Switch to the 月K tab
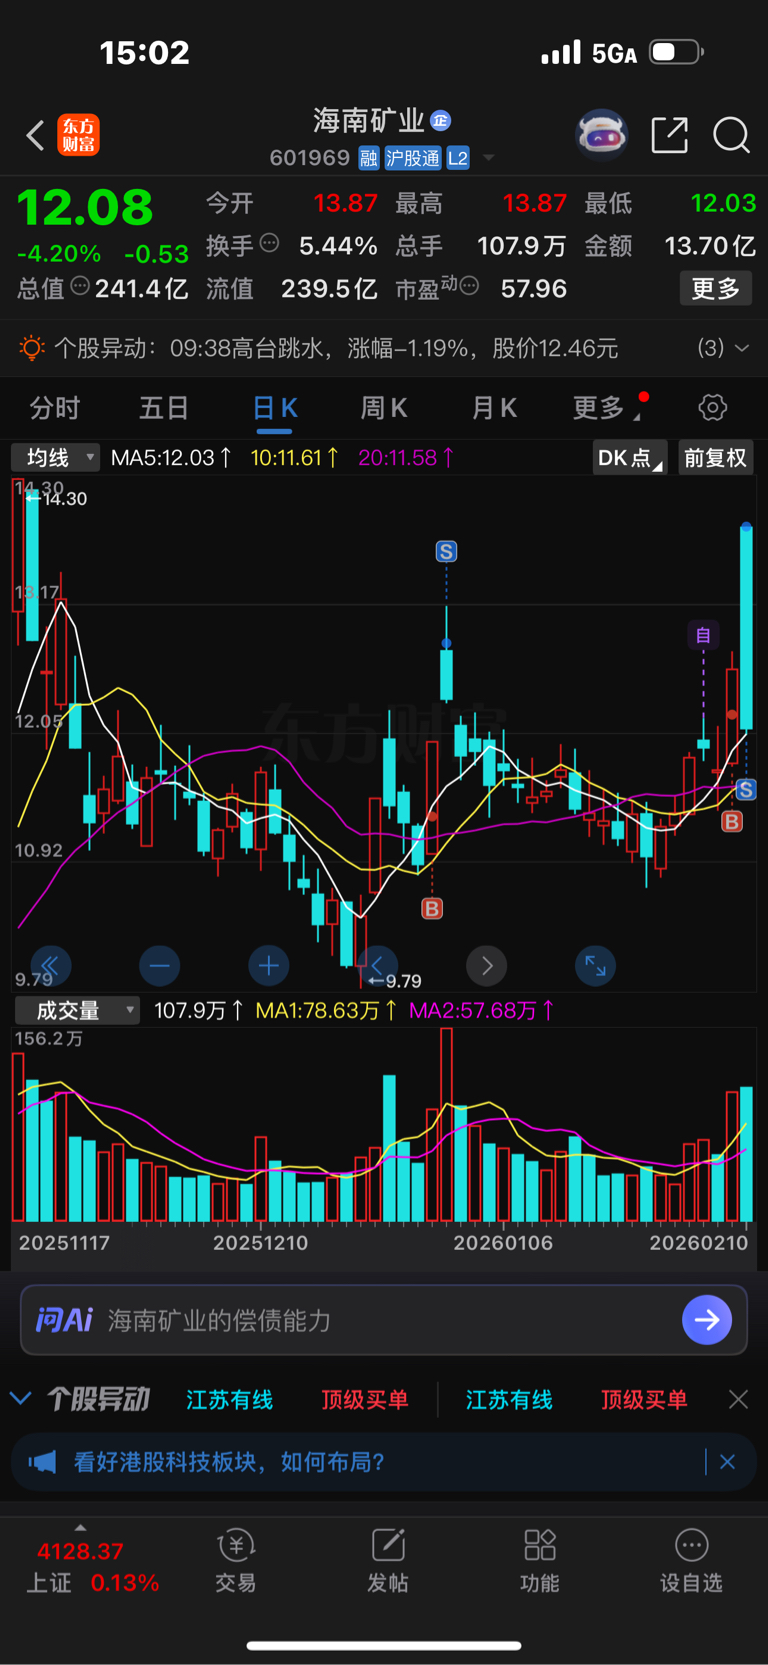The height and width of the screenshot is (1665, 768). 494,408
